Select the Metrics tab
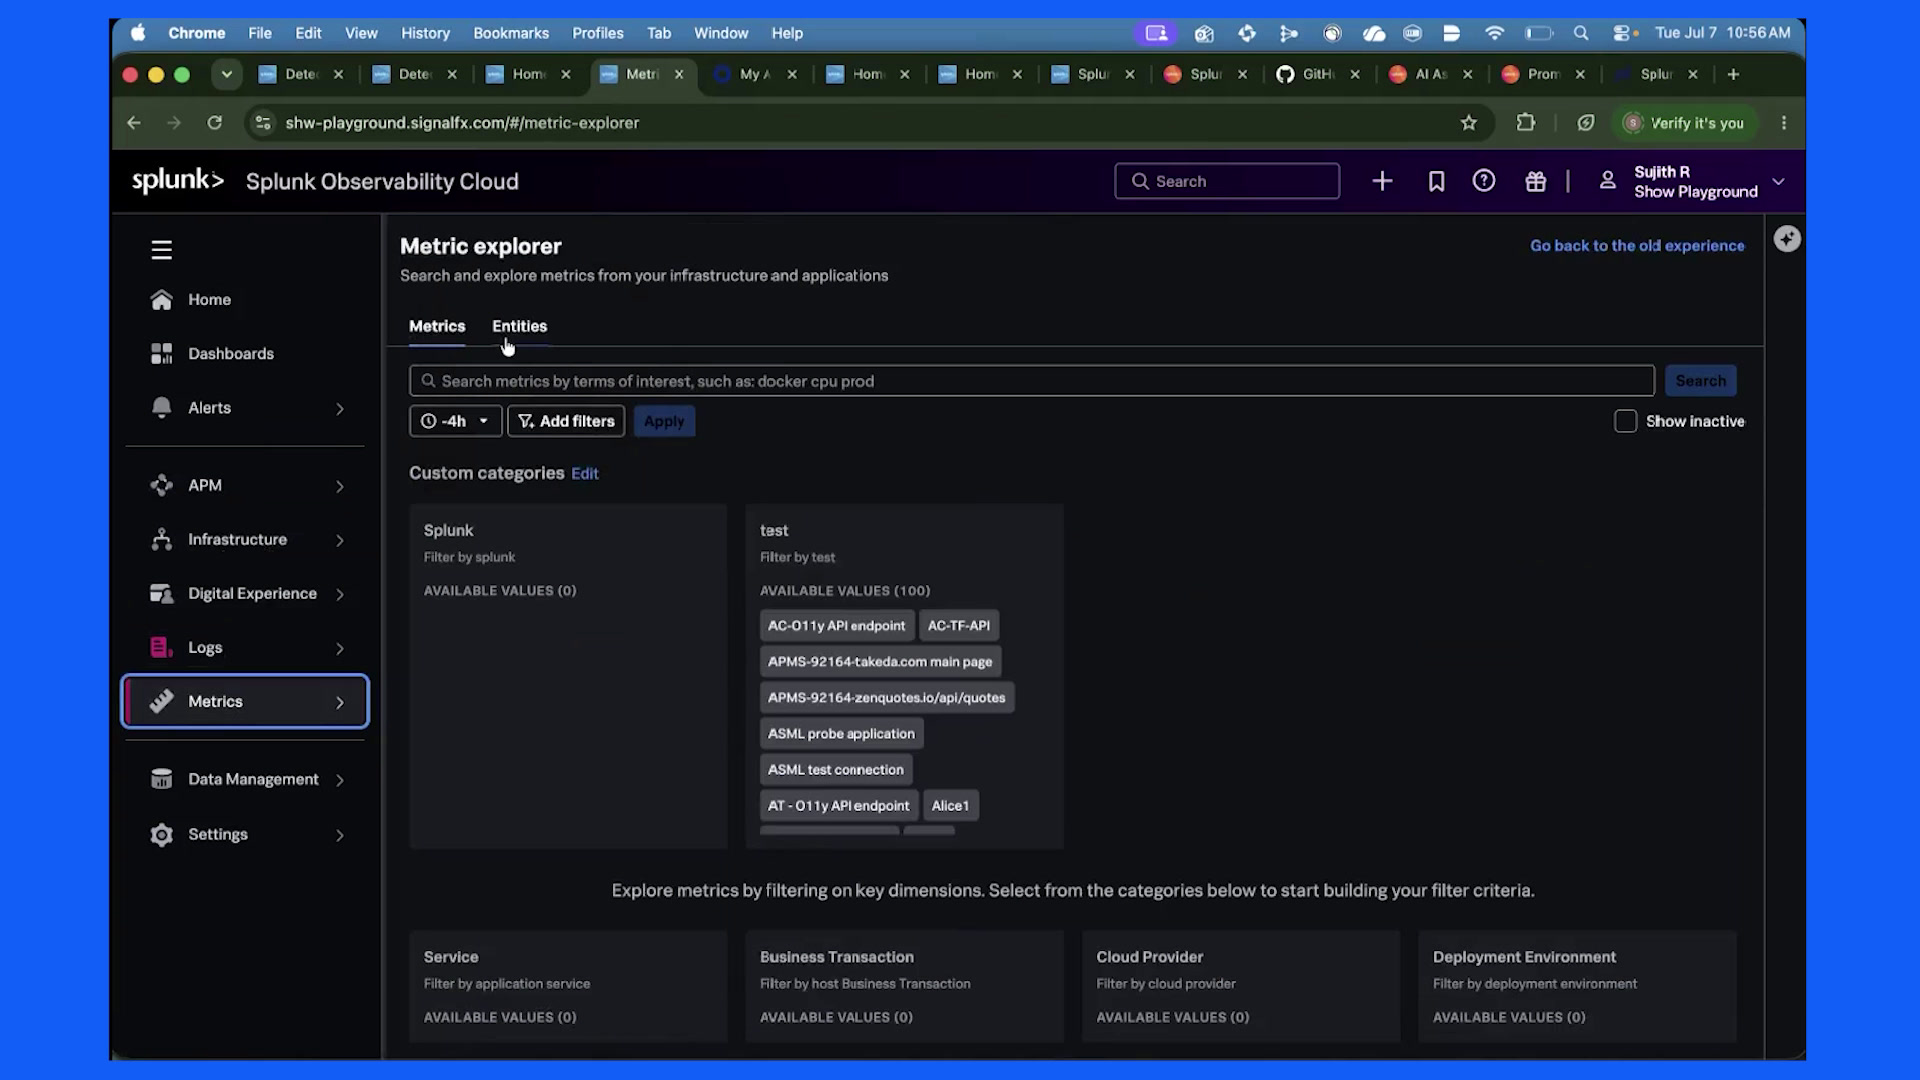 [437, 326]
